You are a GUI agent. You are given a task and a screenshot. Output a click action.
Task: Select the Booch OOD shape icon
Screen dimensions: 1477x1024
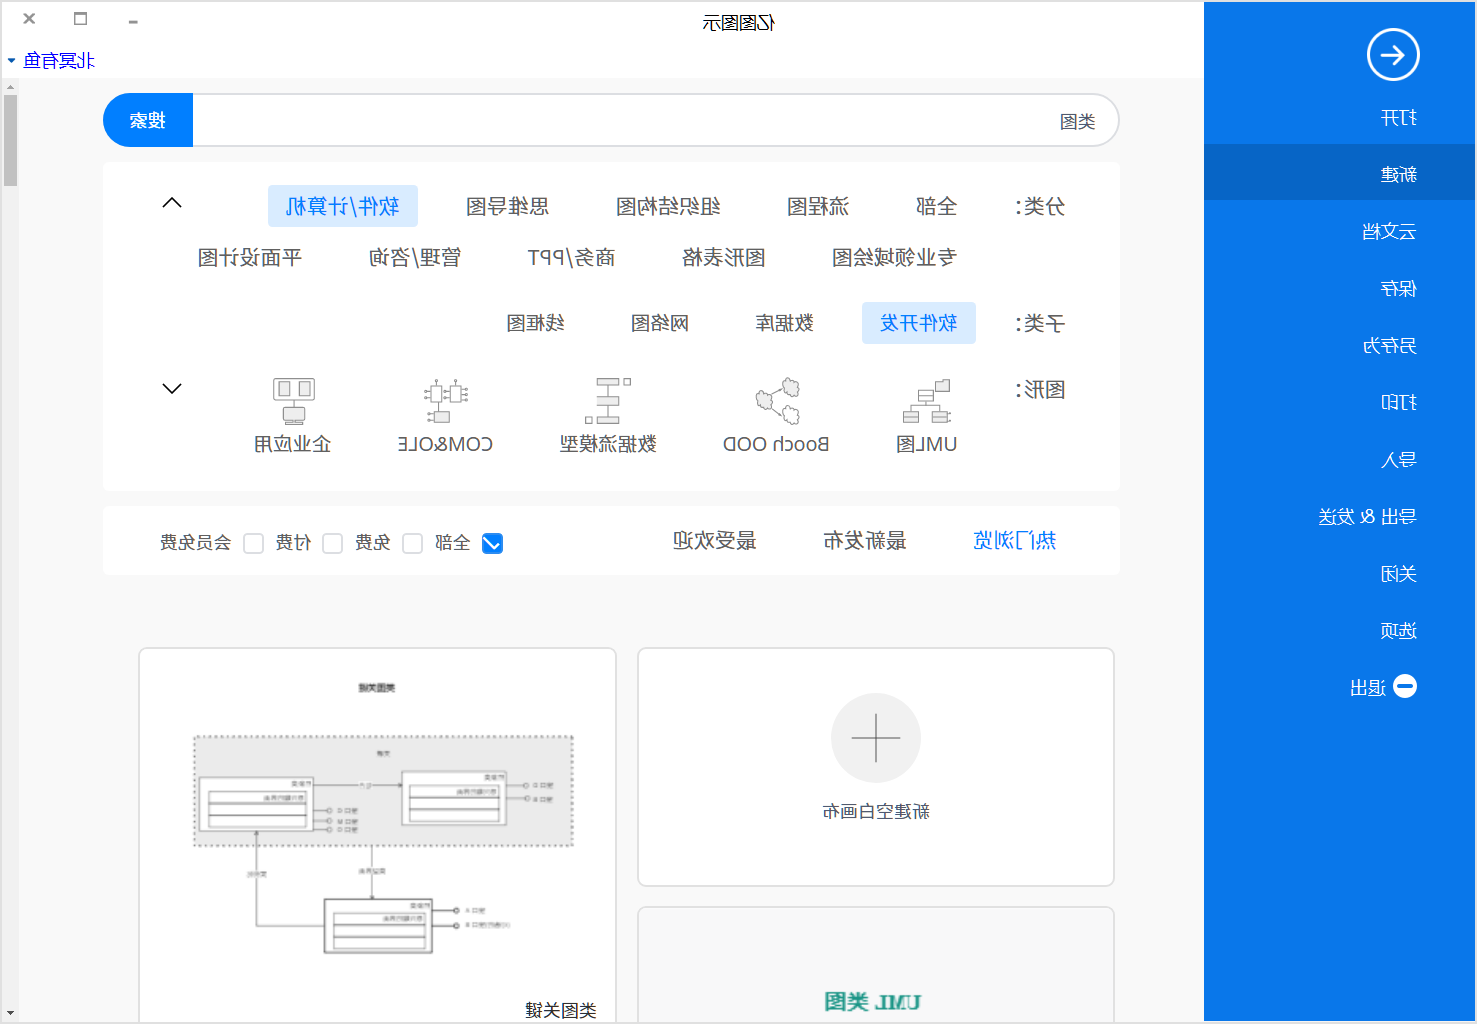[x=777, y=402]
